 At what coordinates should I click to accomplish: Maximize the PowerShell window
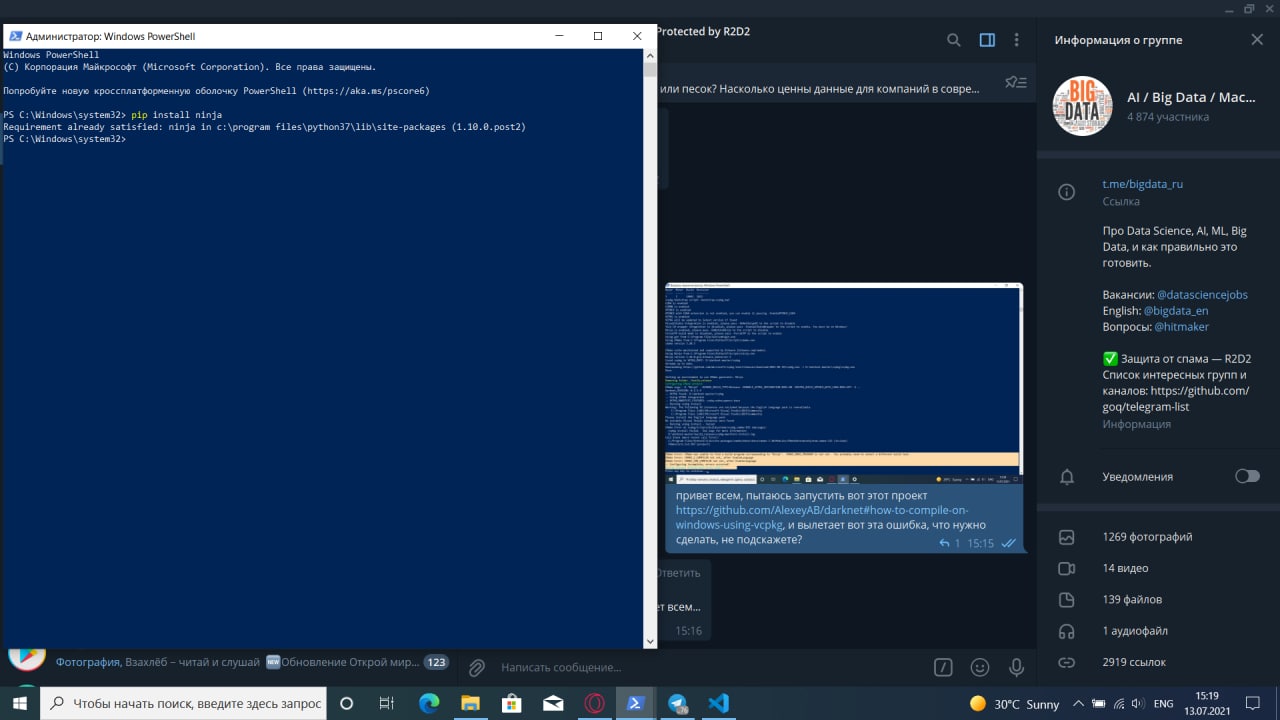[598, 36]
